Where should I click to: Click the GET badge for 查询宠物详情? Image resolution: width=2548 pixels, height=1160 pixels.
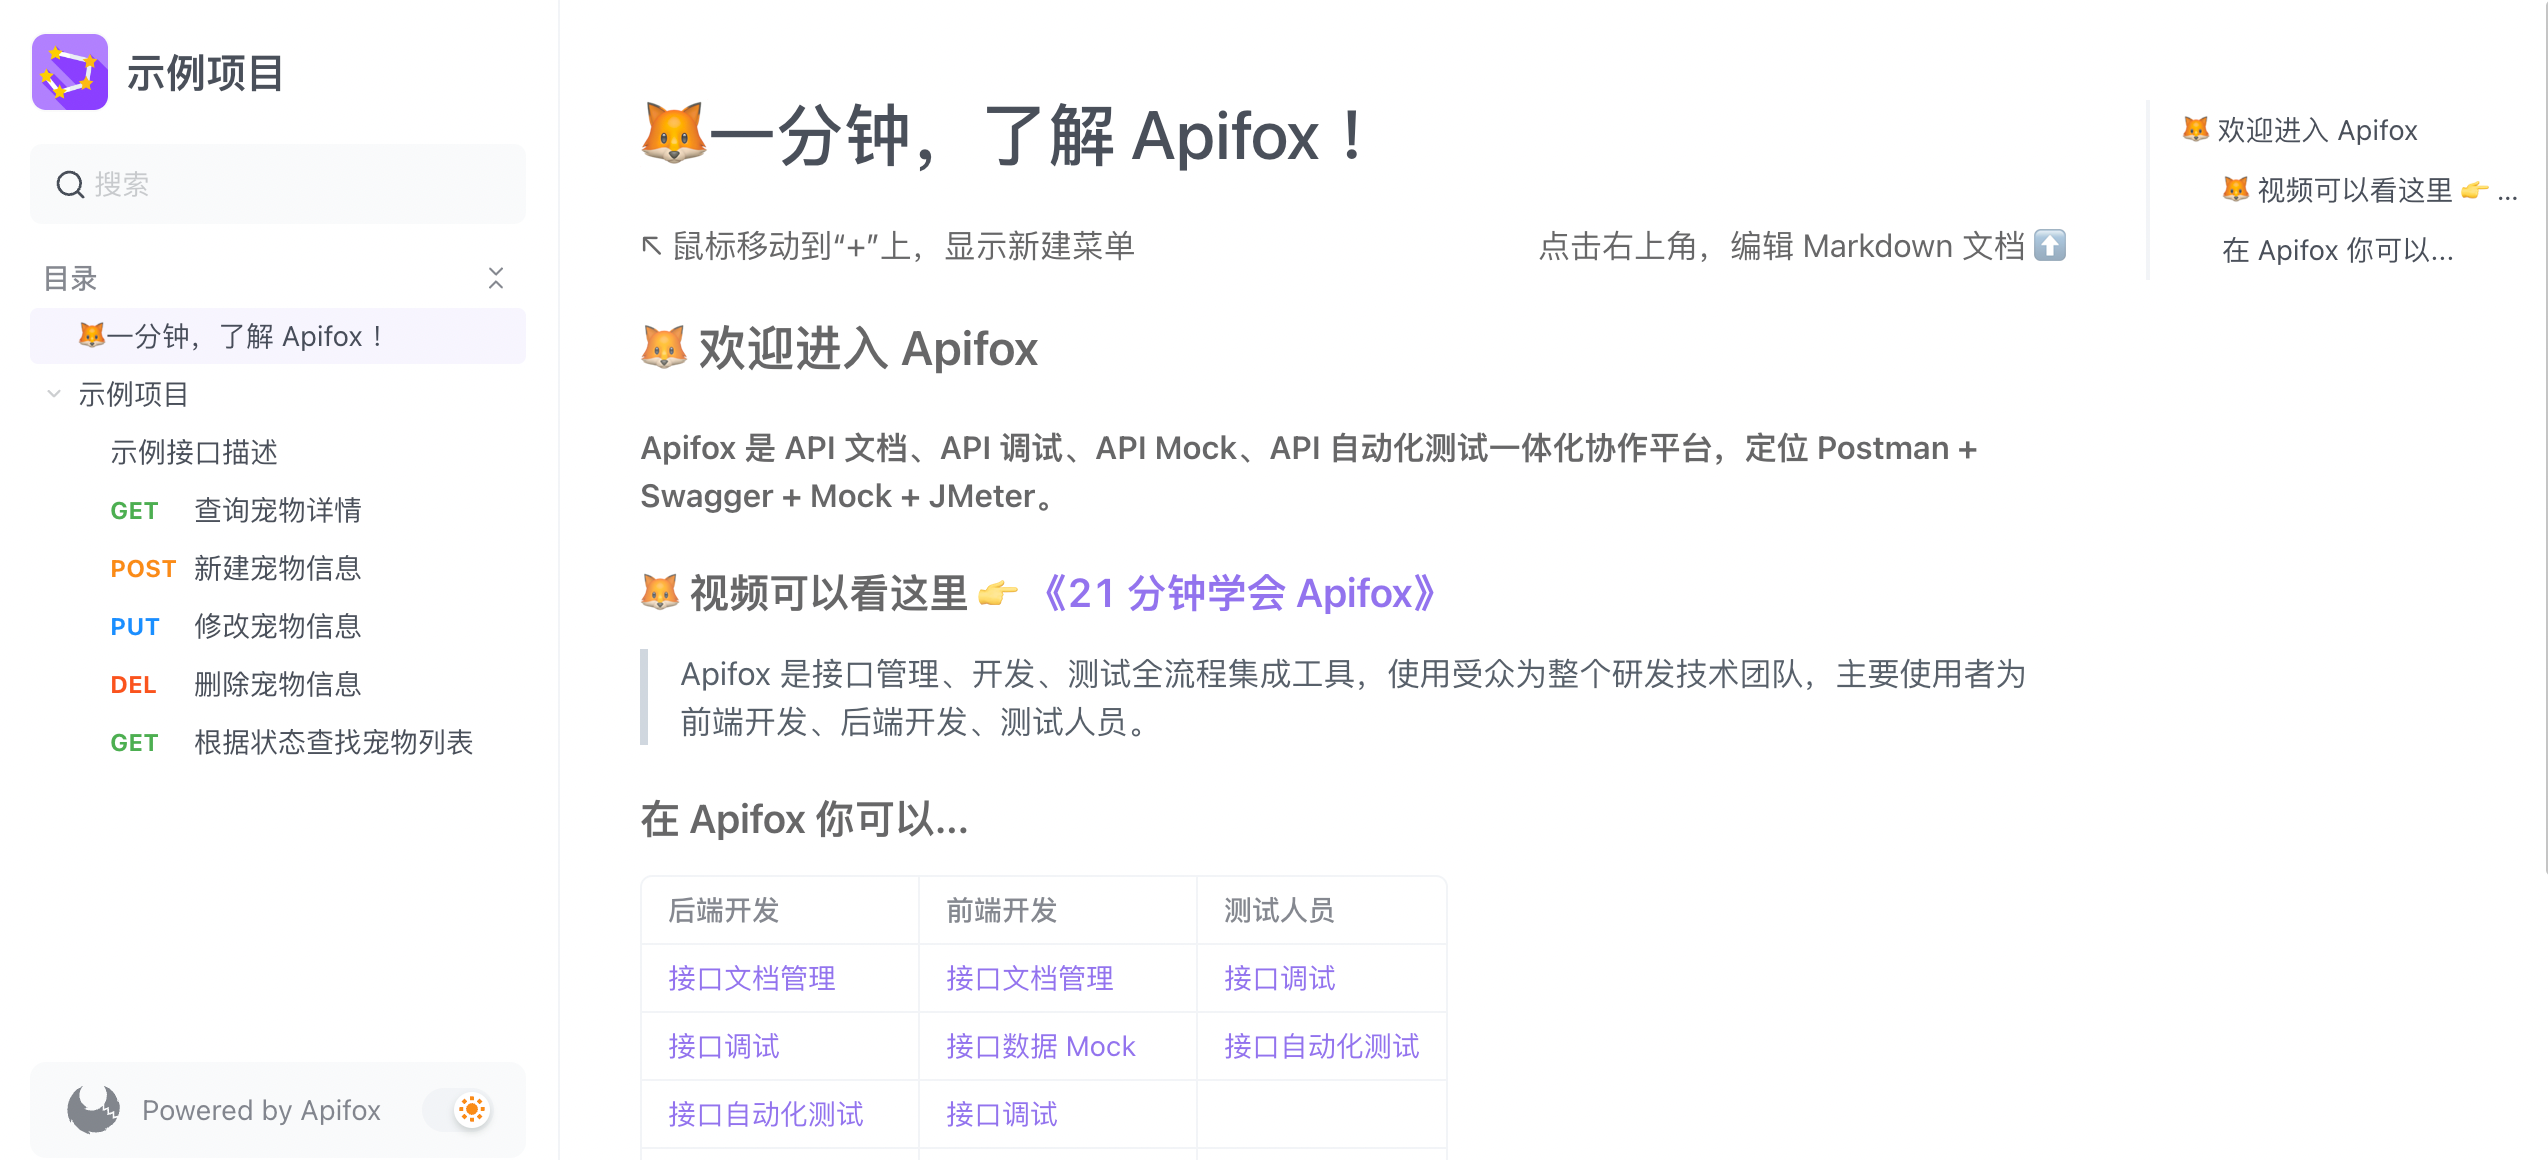[x=134, y=511]
